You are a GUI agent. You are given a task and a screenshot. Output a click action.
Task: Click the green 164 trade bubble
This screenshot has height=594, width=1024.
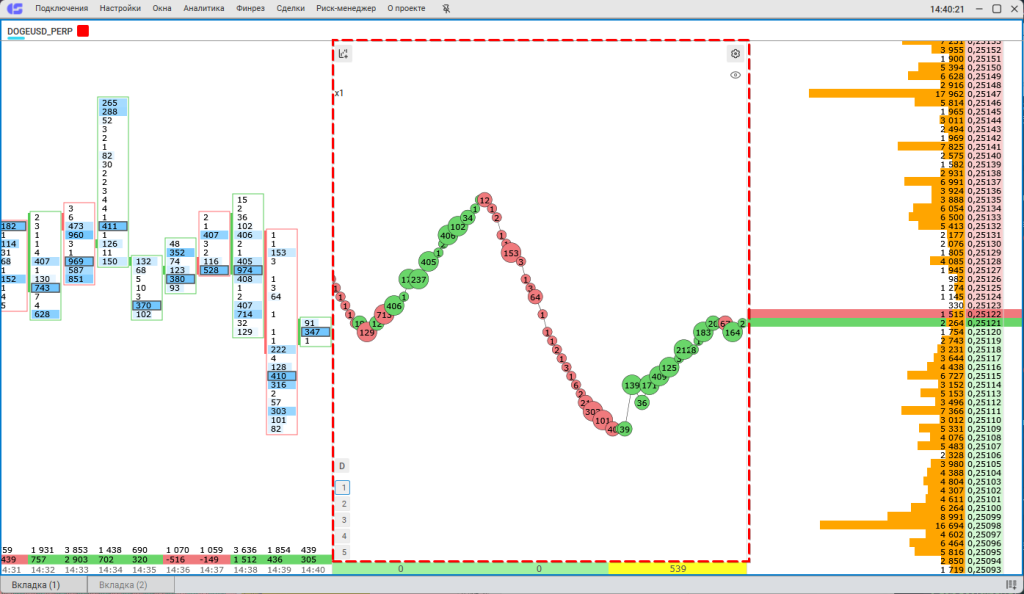pyautogui.click(x=733, y=332)
